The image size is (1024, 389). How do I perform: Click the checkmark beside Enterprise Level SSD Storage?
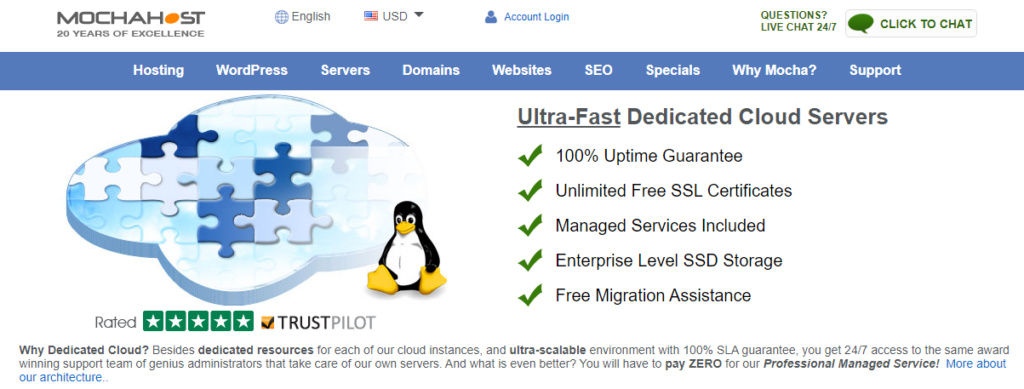[x=530, y=260]
